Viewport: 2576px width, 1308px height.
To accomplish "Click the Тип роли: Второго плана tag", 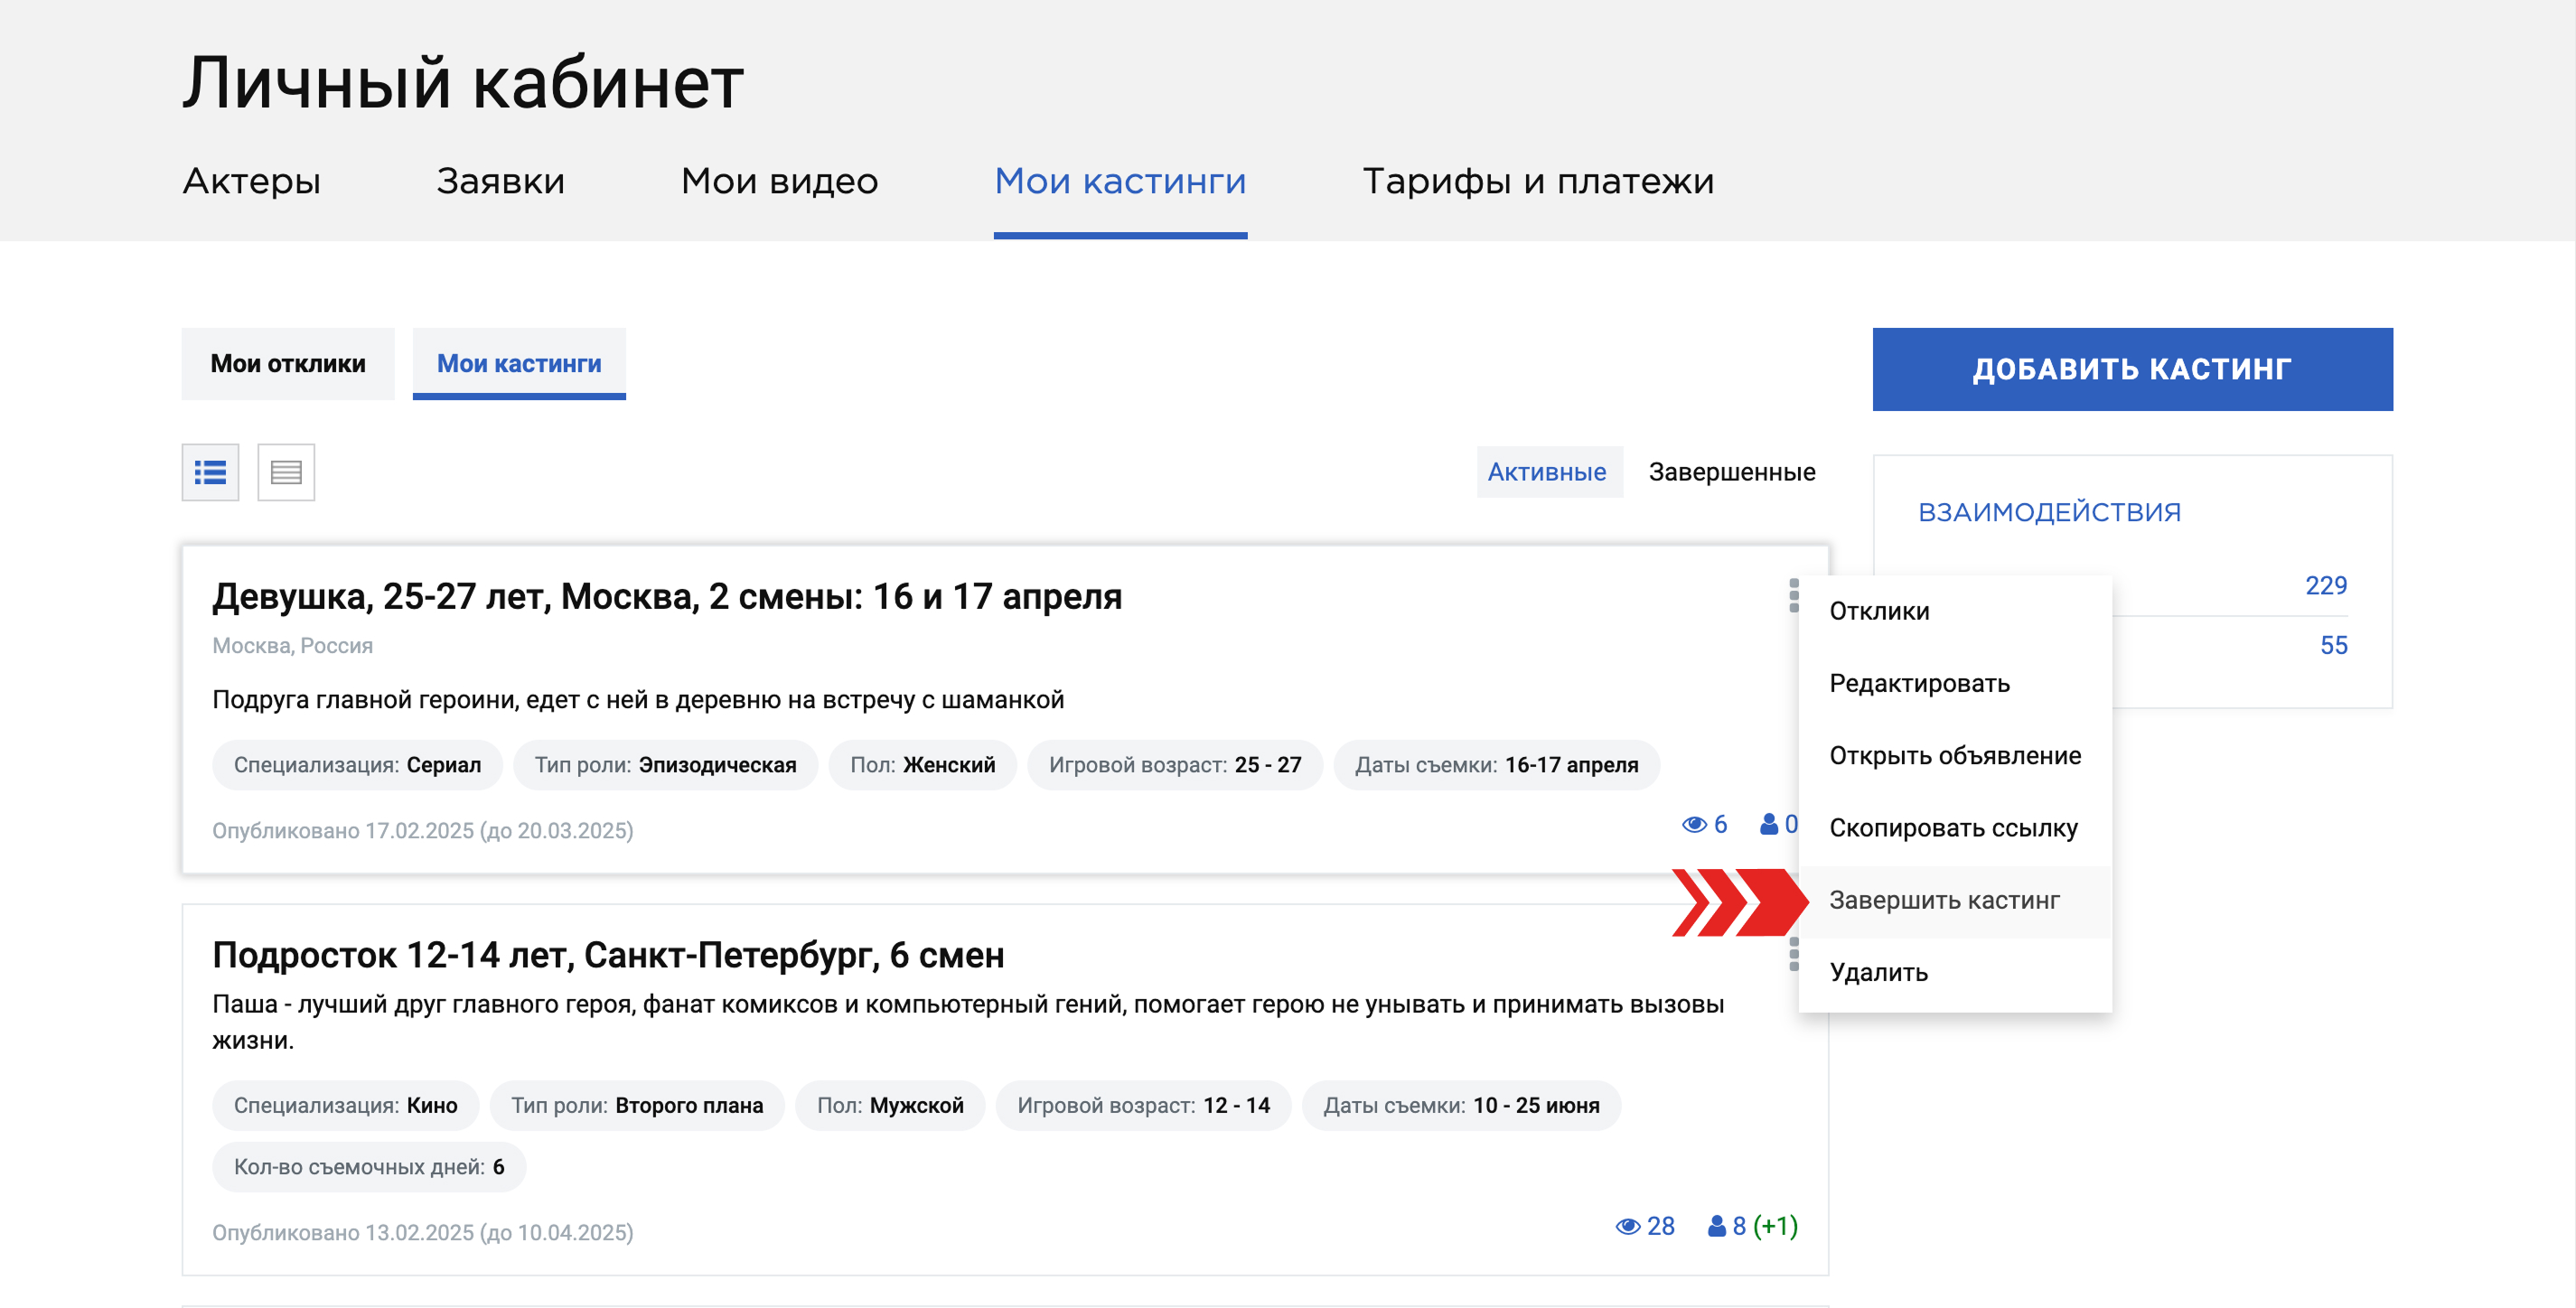I will (x=637, y=1105).
